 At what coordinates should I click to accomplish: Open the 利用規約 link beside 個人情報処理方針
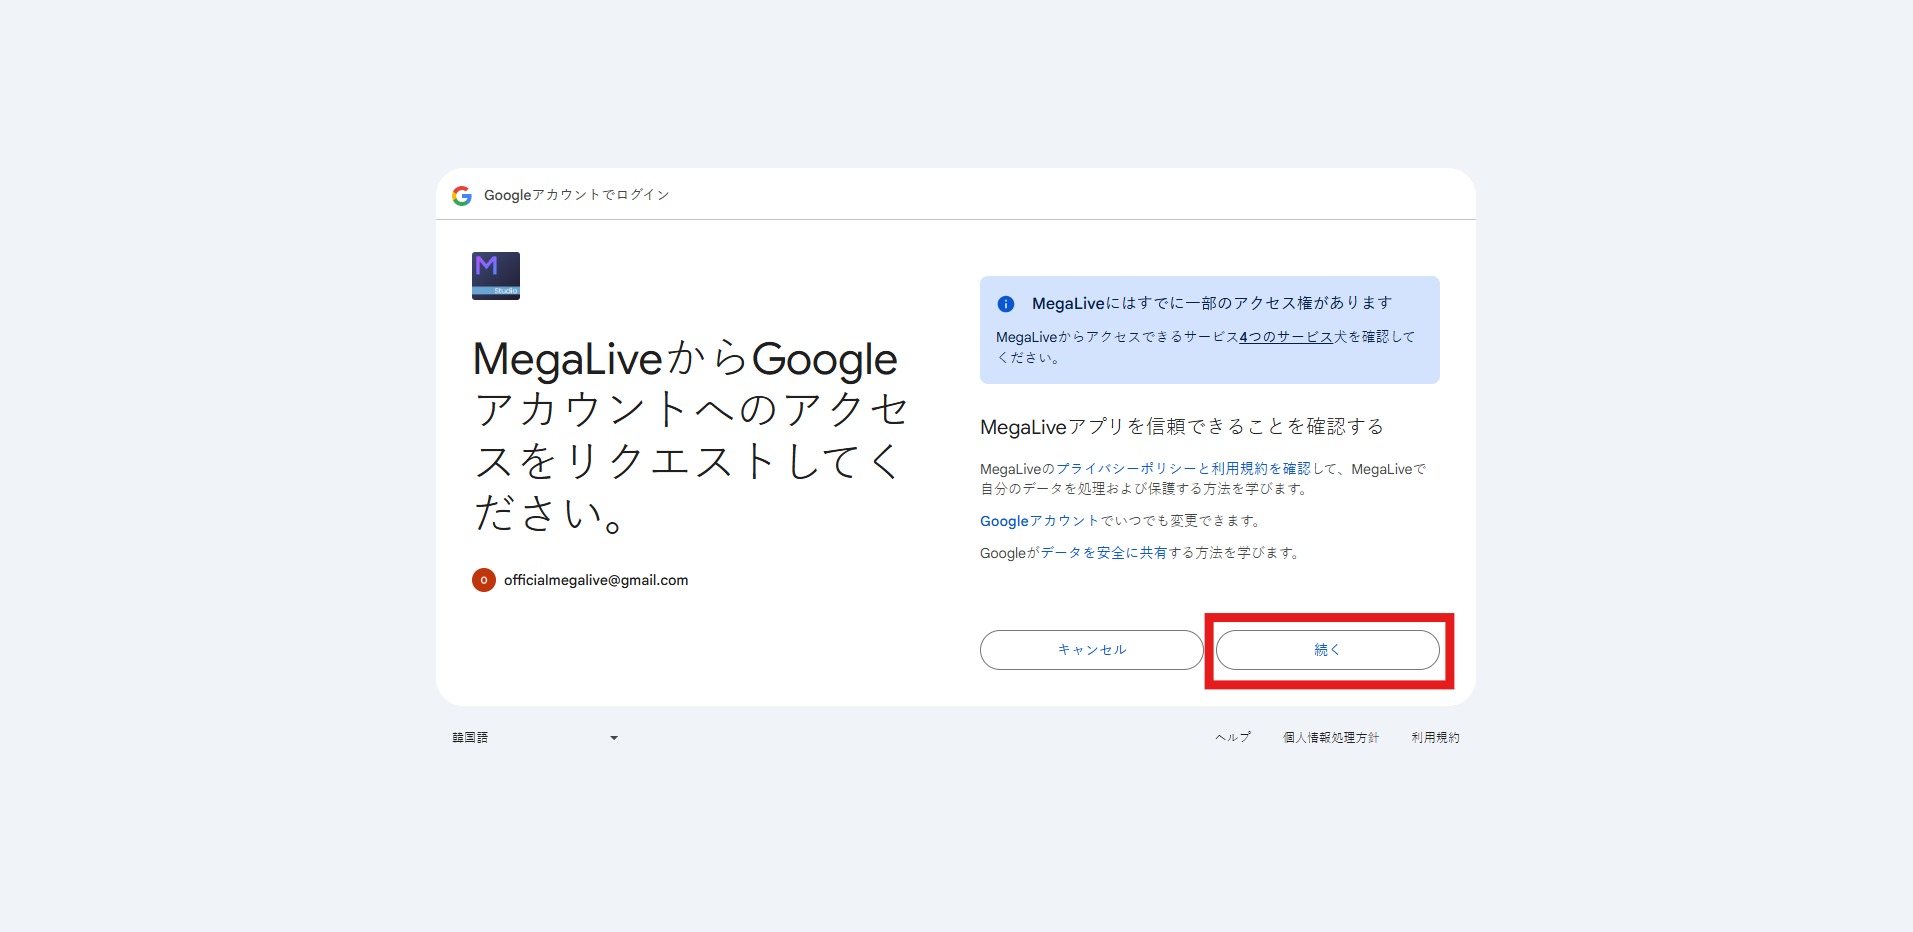tap(1435, 738)
